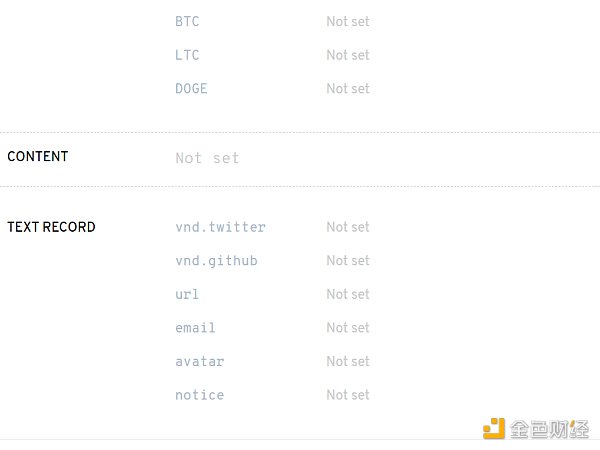This screenshot has width=600, height=450.
Task: Select the vnd.github text record key
Action: [x=216, y=260]
